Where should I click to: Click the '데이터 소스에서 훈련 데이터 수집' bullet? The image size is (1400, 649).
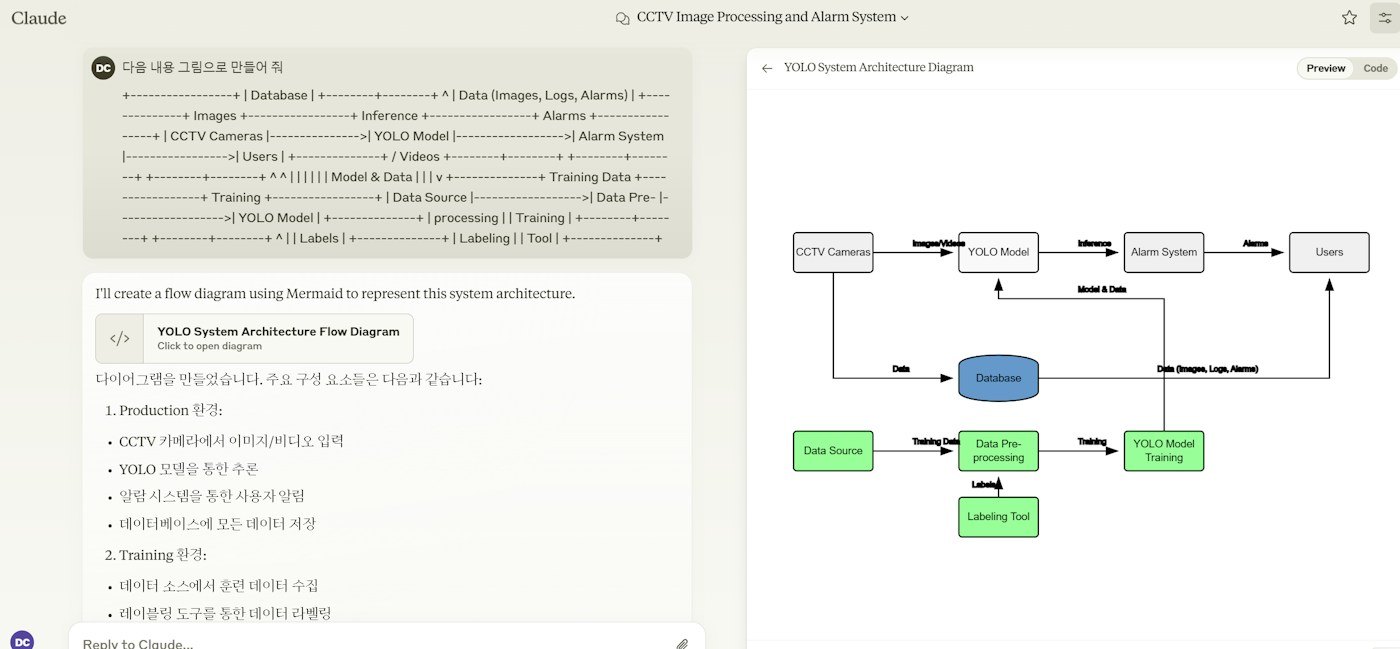(219, 586)
